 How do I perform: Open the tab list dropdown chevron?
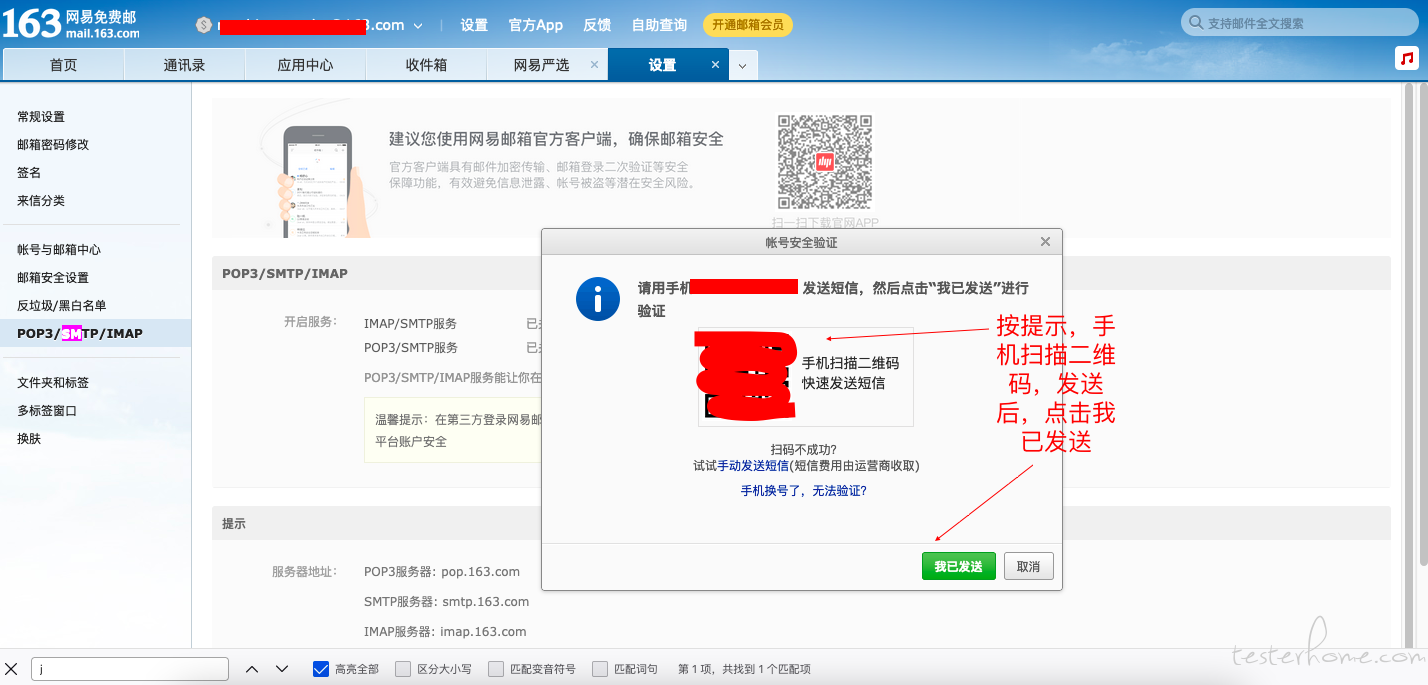click(742, 66)
